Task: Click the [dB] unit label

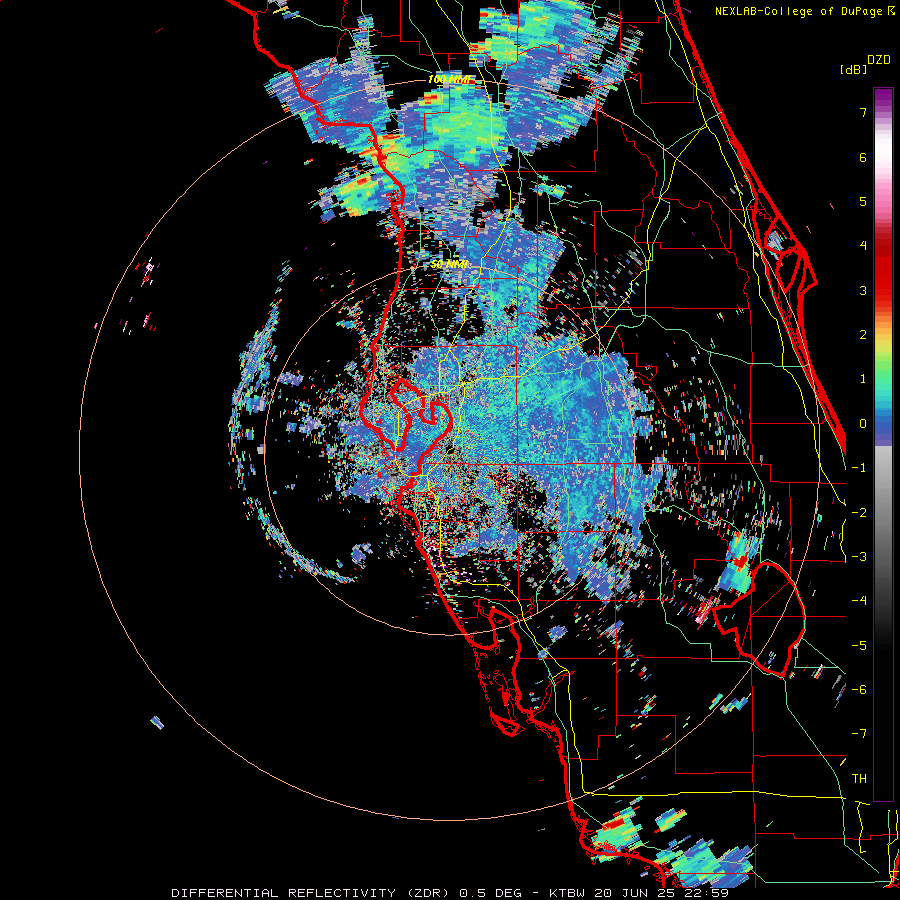Action: tap(853, 69)
